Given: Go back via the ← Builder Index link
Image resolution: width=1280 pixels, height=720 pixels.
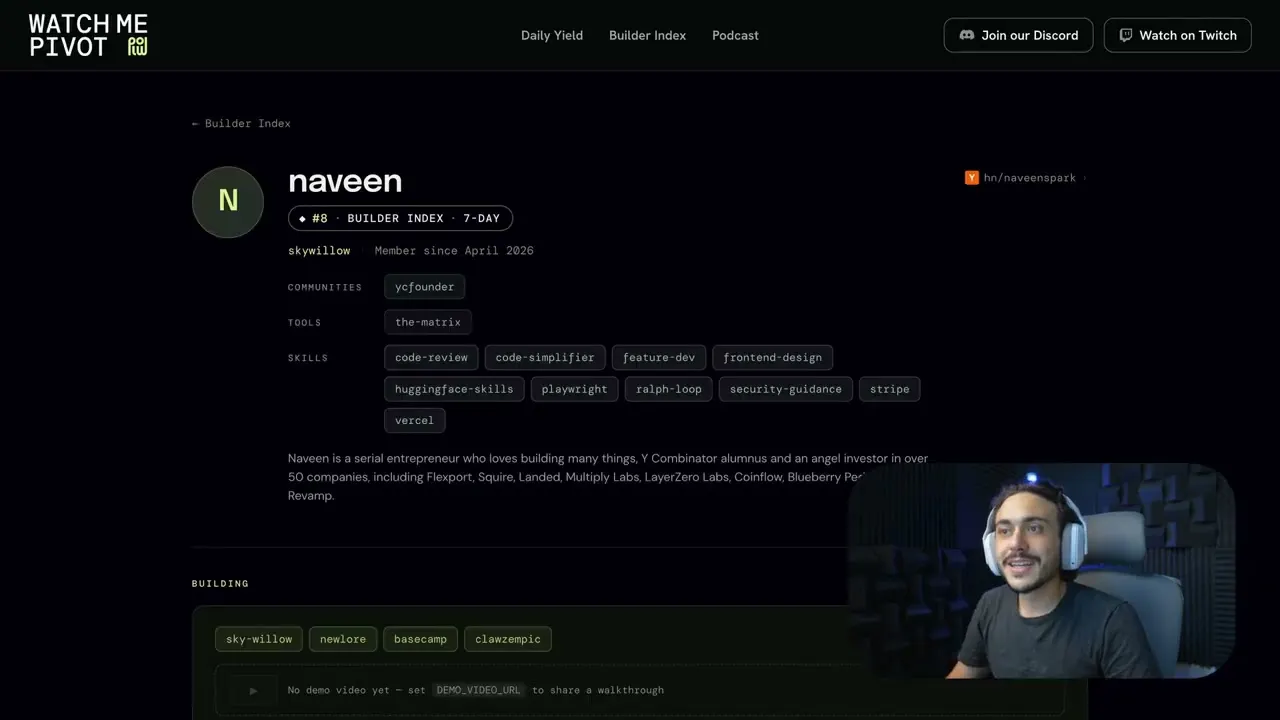Looking at the screenshot, I should [x=241, y=124].
